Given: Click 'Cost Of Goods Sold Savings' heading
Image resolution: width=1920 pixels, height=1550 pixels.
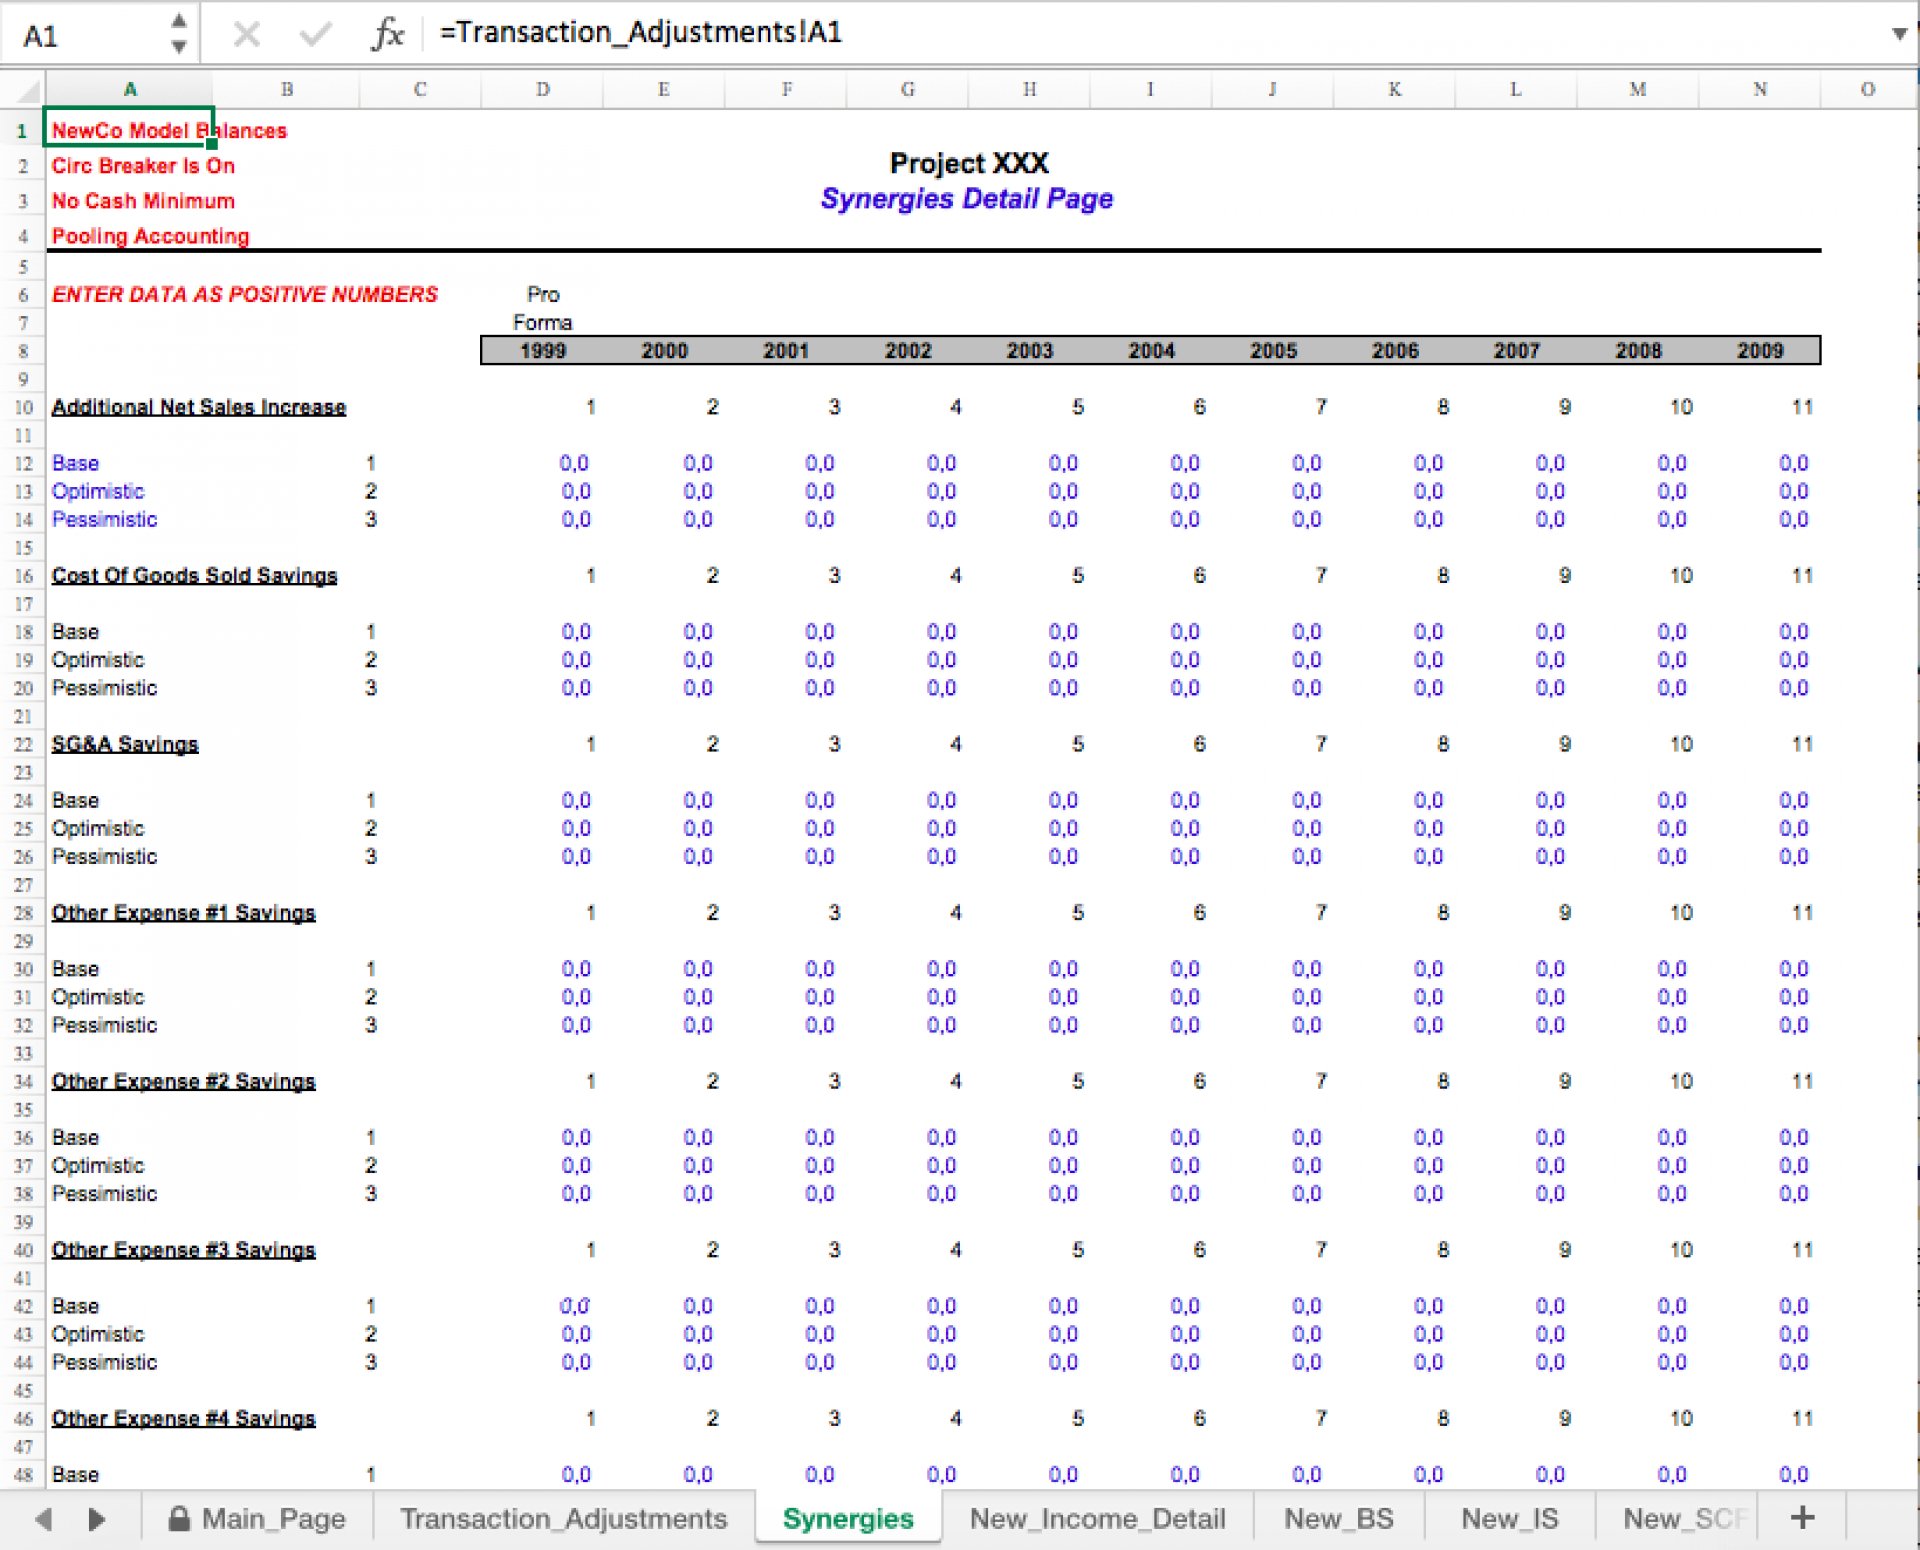Looking at the screenshot, I should click(x=194, y=576).
